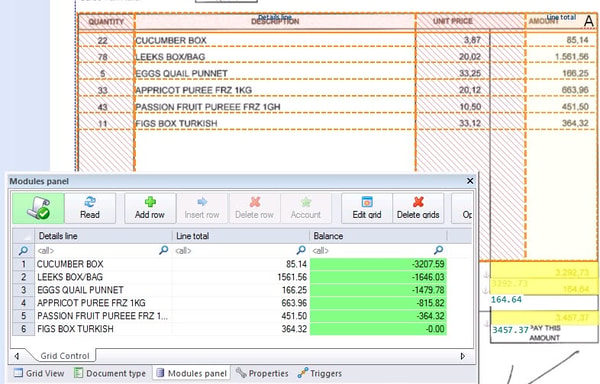Click the QUANTITY column header on invoice
Screen dimensions: 600x384
(106, 22)
